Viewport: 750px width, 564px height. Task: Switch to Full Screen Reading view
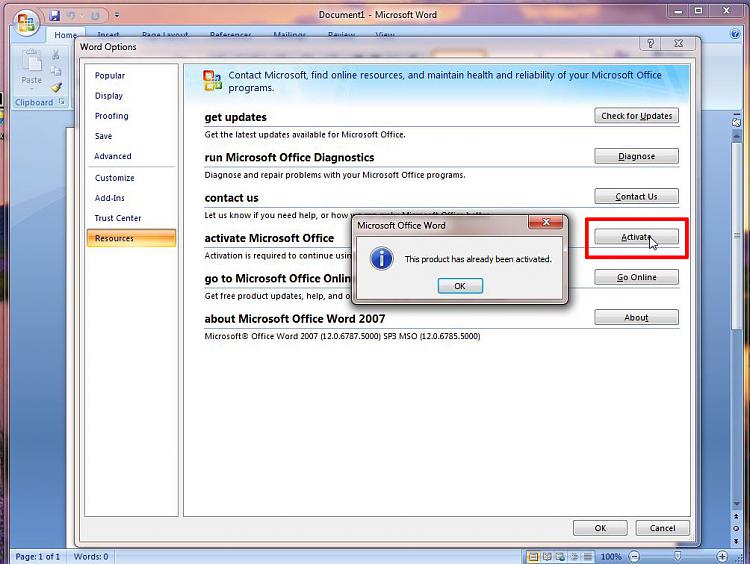coord(547,557)
